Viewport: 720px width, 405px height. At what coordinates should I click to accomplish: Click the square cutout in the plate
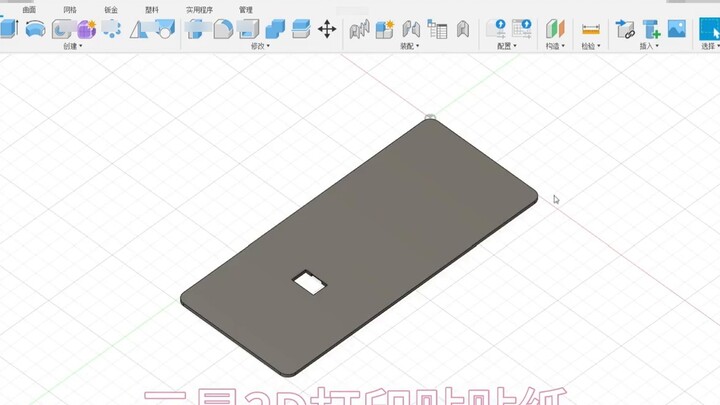pos(309,282)
